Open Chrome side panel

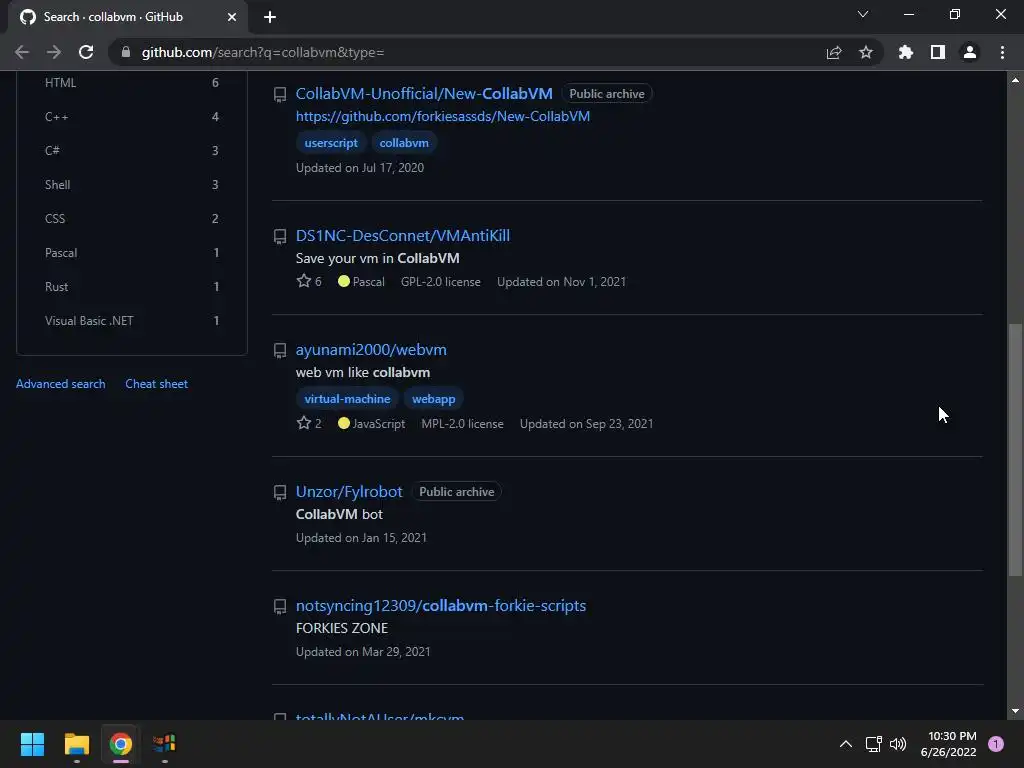(938, 52)
